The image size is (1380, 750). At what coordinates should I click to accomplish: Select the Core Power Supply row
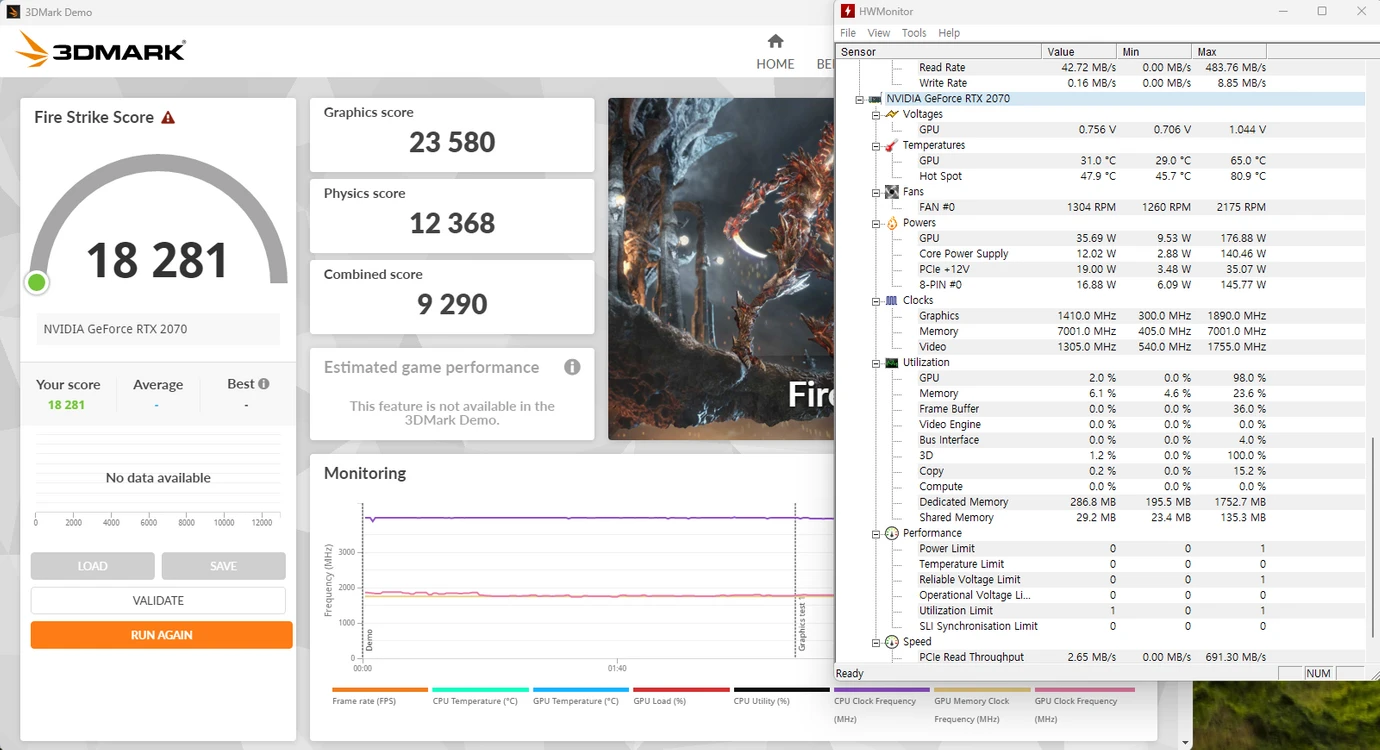point(1100,254)
